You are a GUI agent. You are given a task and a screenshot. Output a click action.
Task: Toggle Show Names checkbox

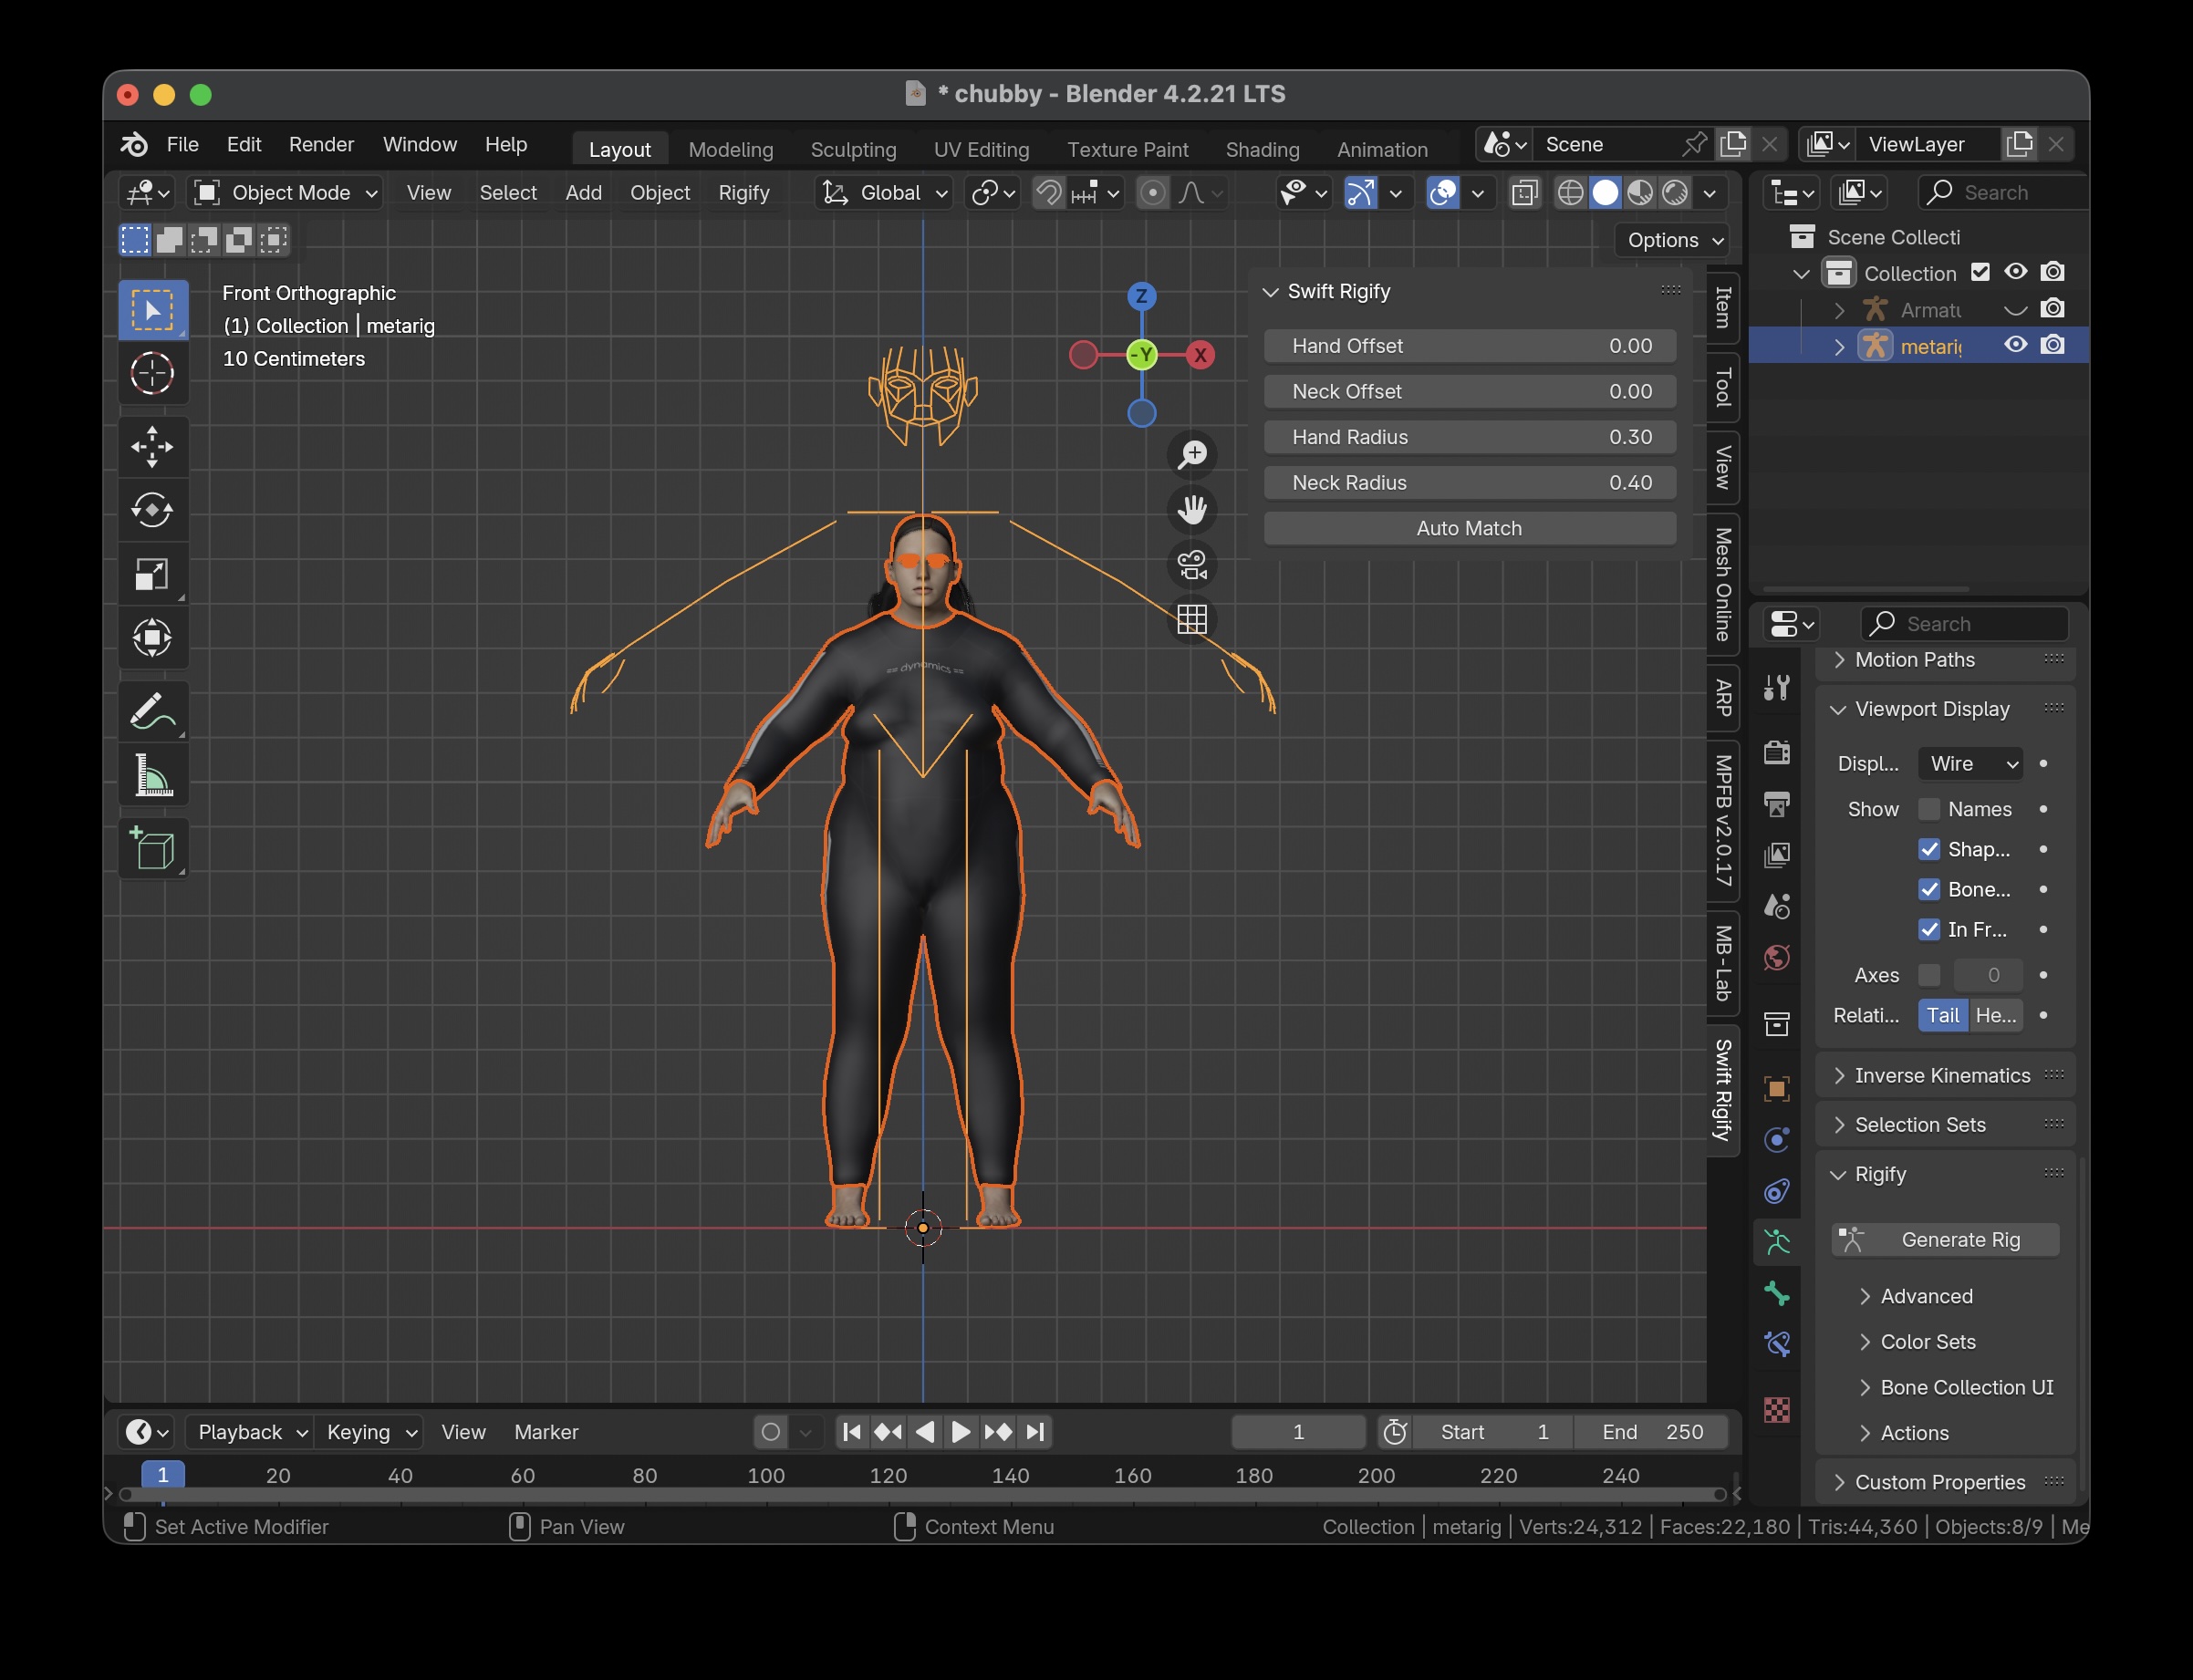[x=1929, y=809]
